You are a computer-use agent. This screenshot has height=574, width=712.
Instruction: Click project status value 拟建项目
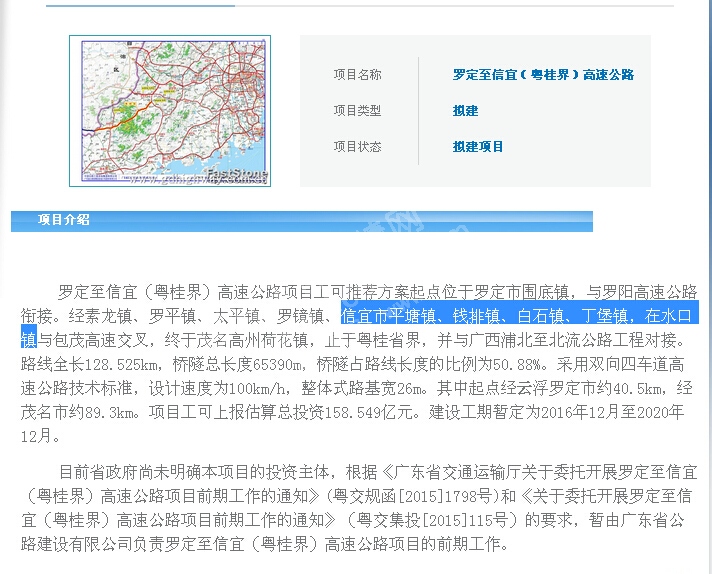click(478, 146)
